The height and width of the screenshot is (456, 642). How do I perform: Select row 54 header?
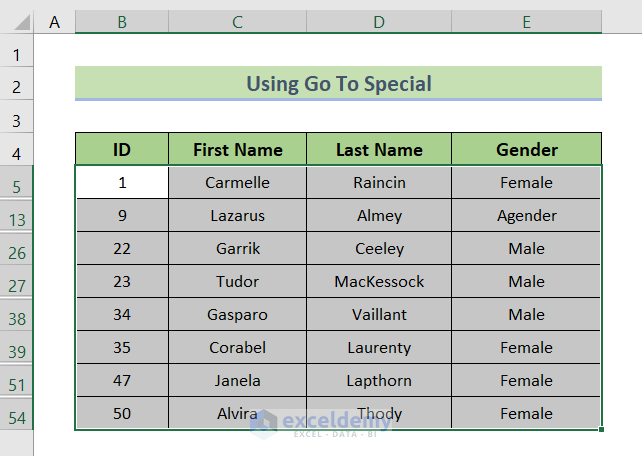click(17, 418)
